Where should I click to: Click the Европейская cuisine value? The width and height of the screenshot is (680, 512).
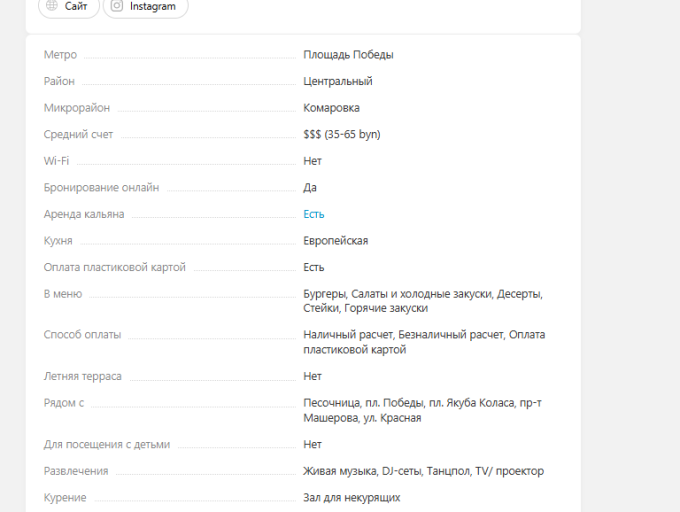336,241
